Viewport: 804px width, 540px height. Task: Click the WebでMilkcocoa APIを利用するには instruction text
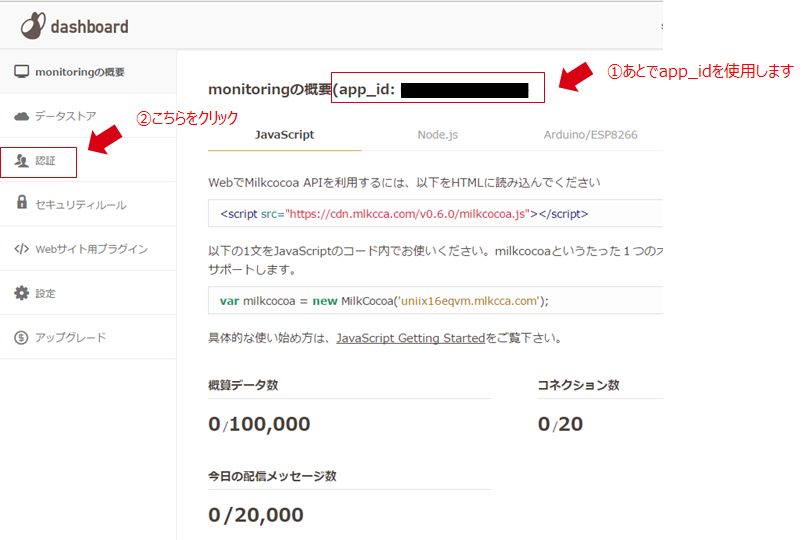point(404,183)
